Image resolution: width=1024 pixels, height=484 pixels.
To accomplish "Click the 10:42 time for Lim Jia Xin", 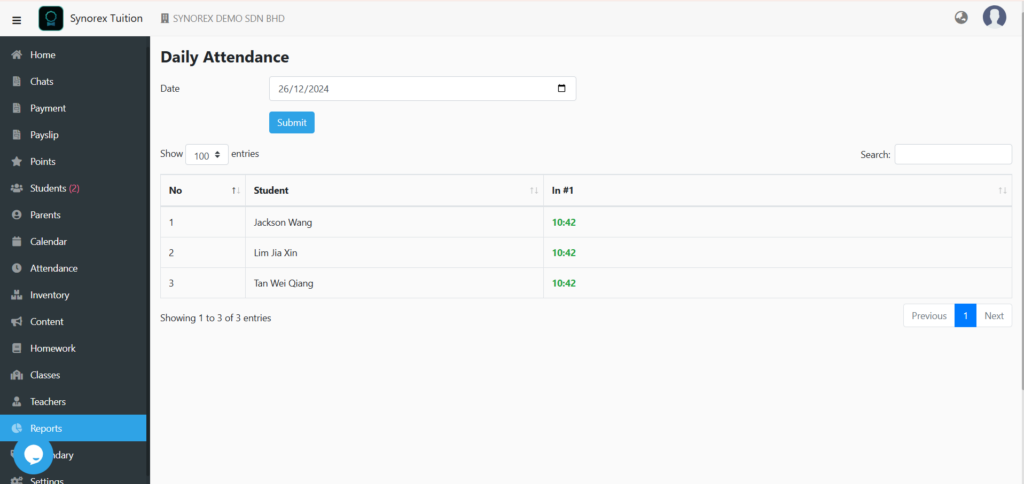I will point(564,253).
